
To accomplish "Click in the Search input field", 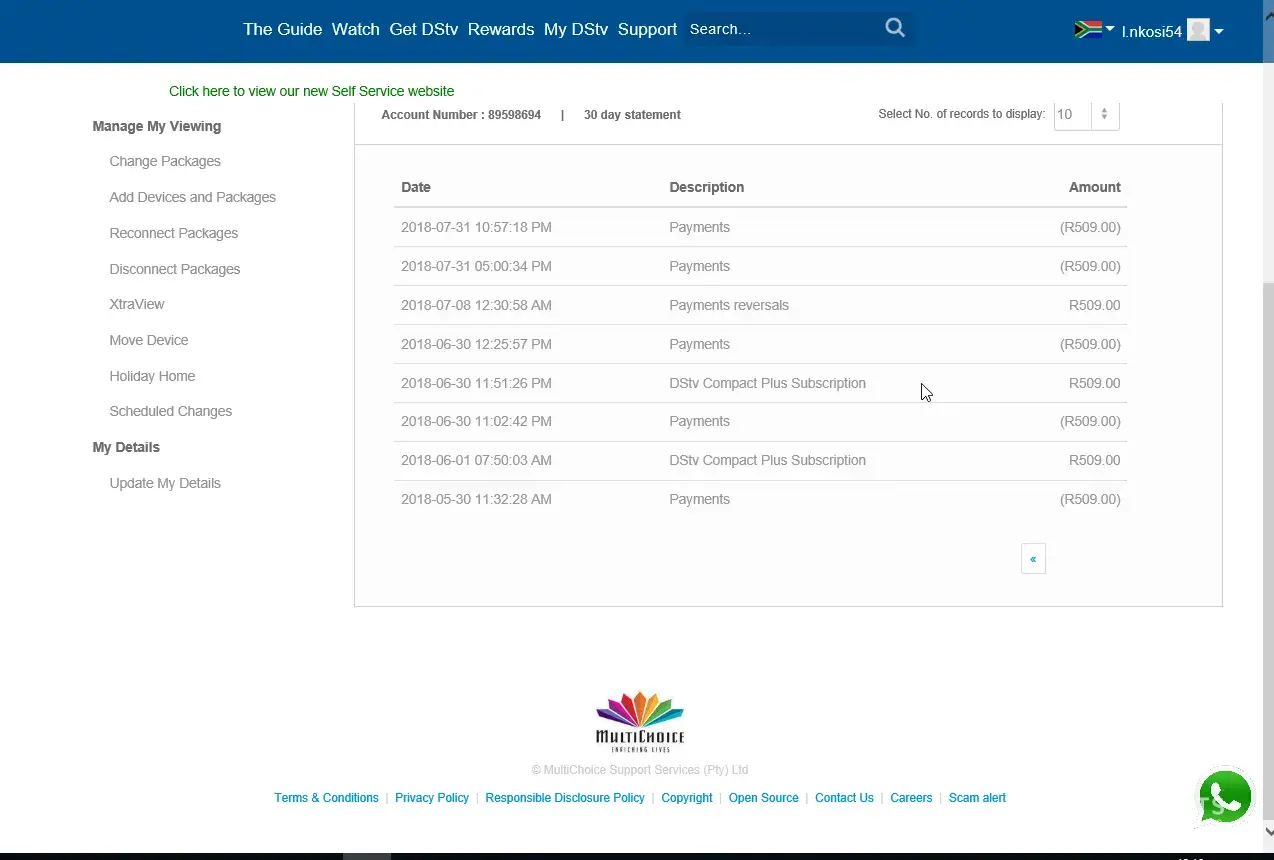I will point(780,29).
